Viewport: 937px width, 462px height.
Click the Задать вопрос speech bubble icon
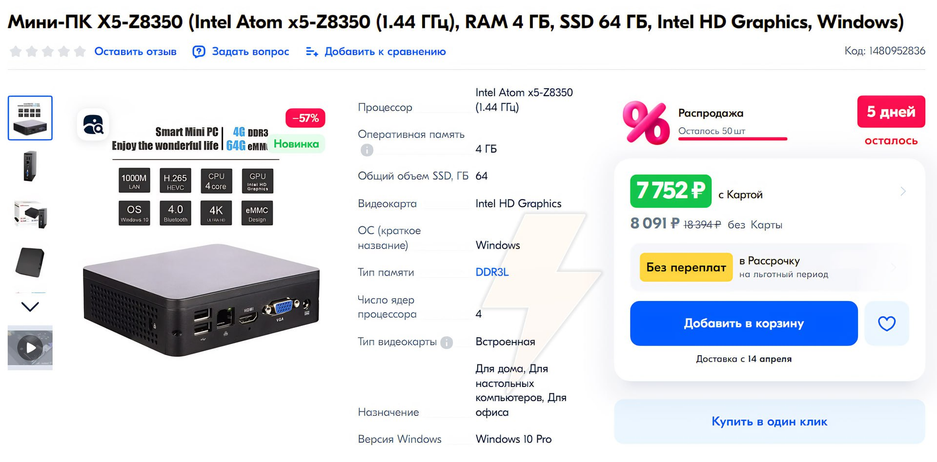point(199,51)
